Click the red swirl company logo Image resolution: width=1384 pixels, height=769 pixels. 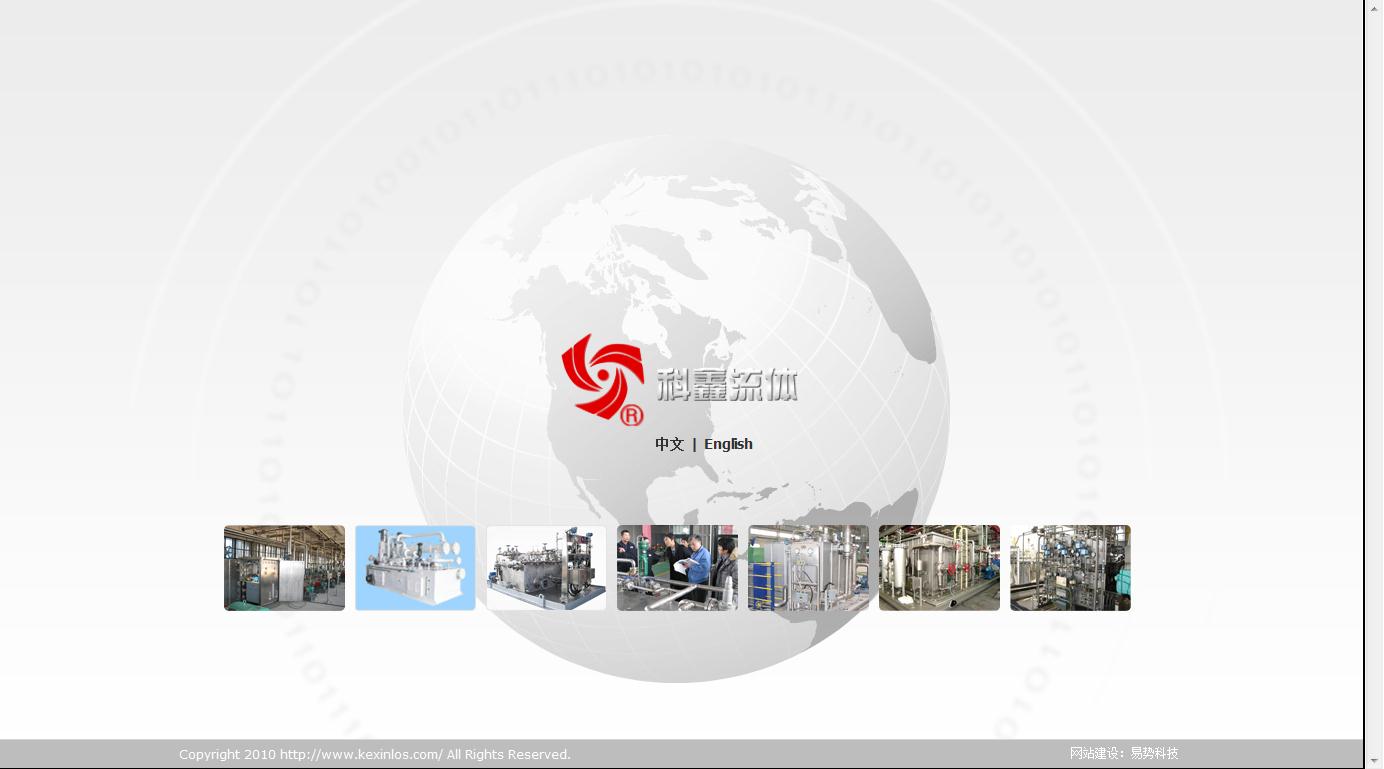coord(601,375)
